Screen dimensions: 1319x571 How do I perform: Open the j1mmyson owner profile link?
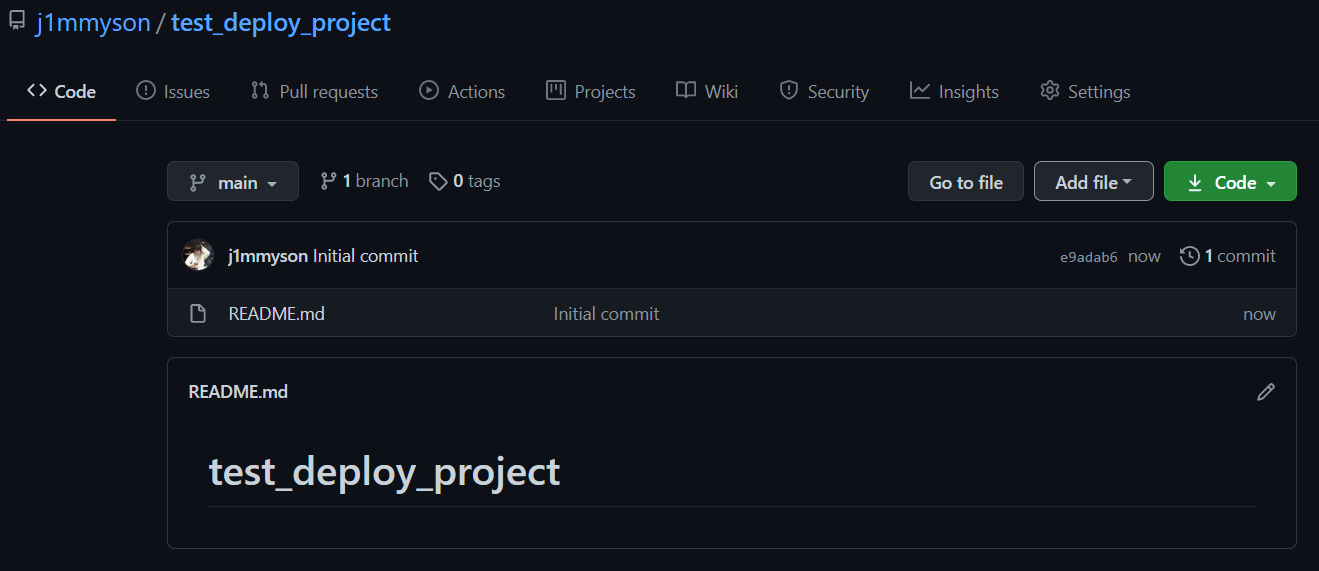(93, 22)
